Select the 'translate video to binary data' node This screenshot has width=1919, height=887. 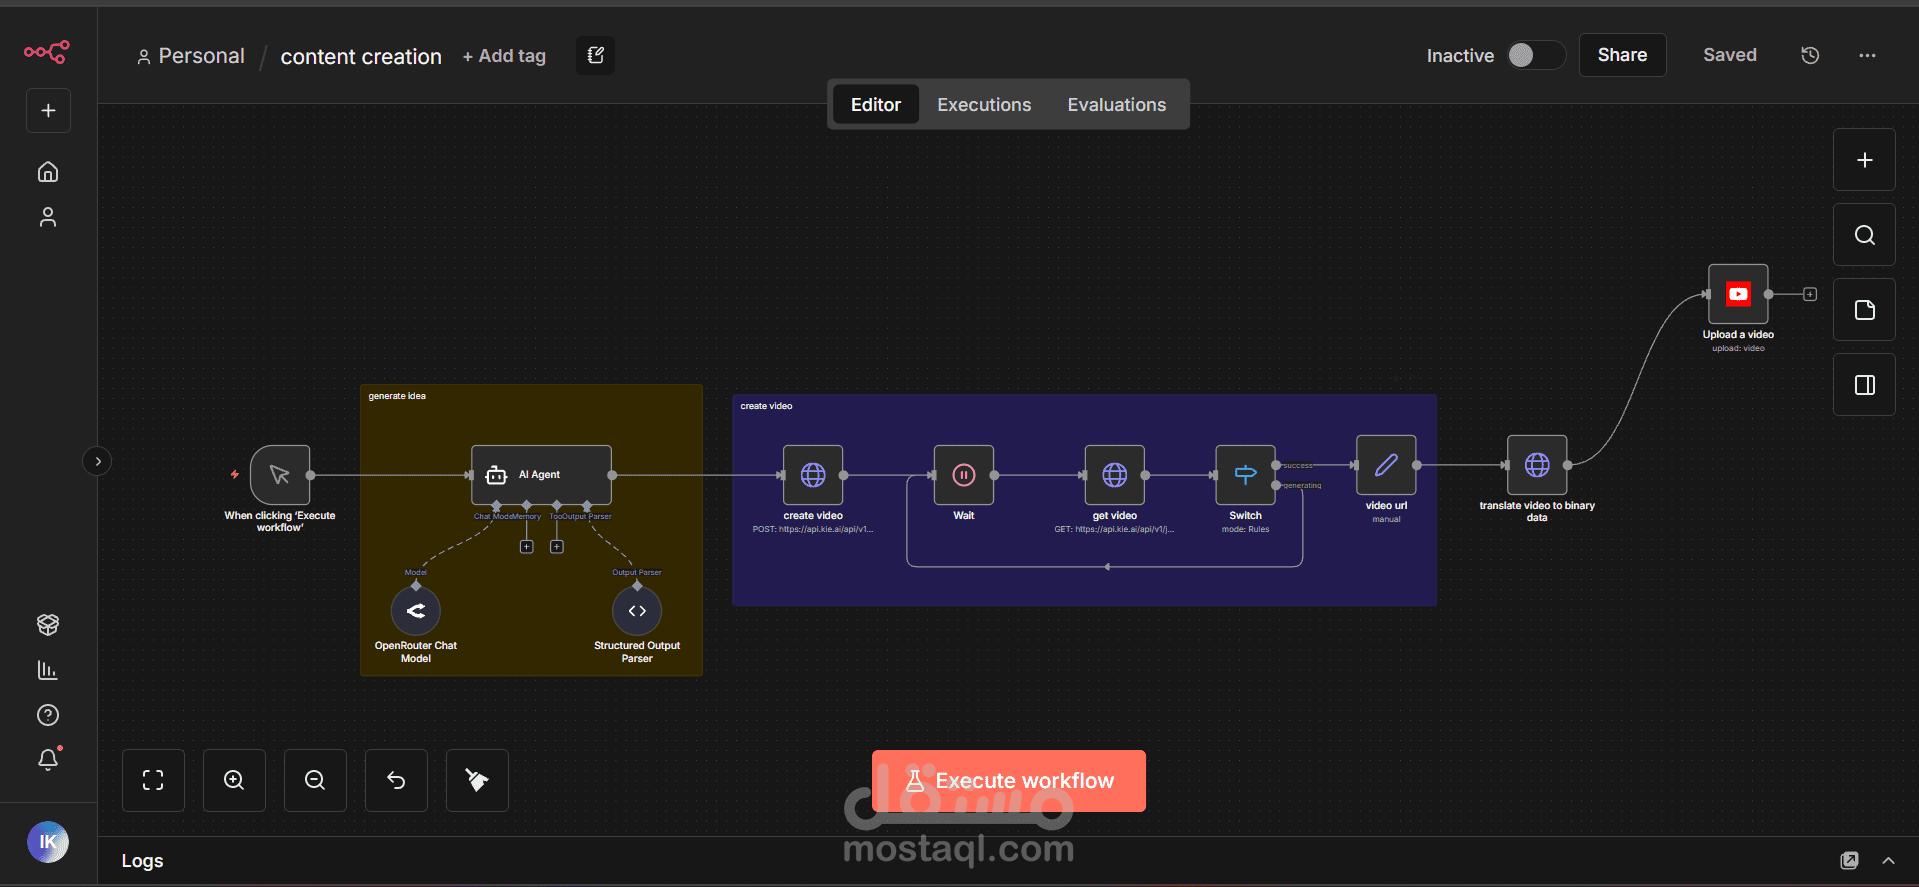(x=1537, y=465)
